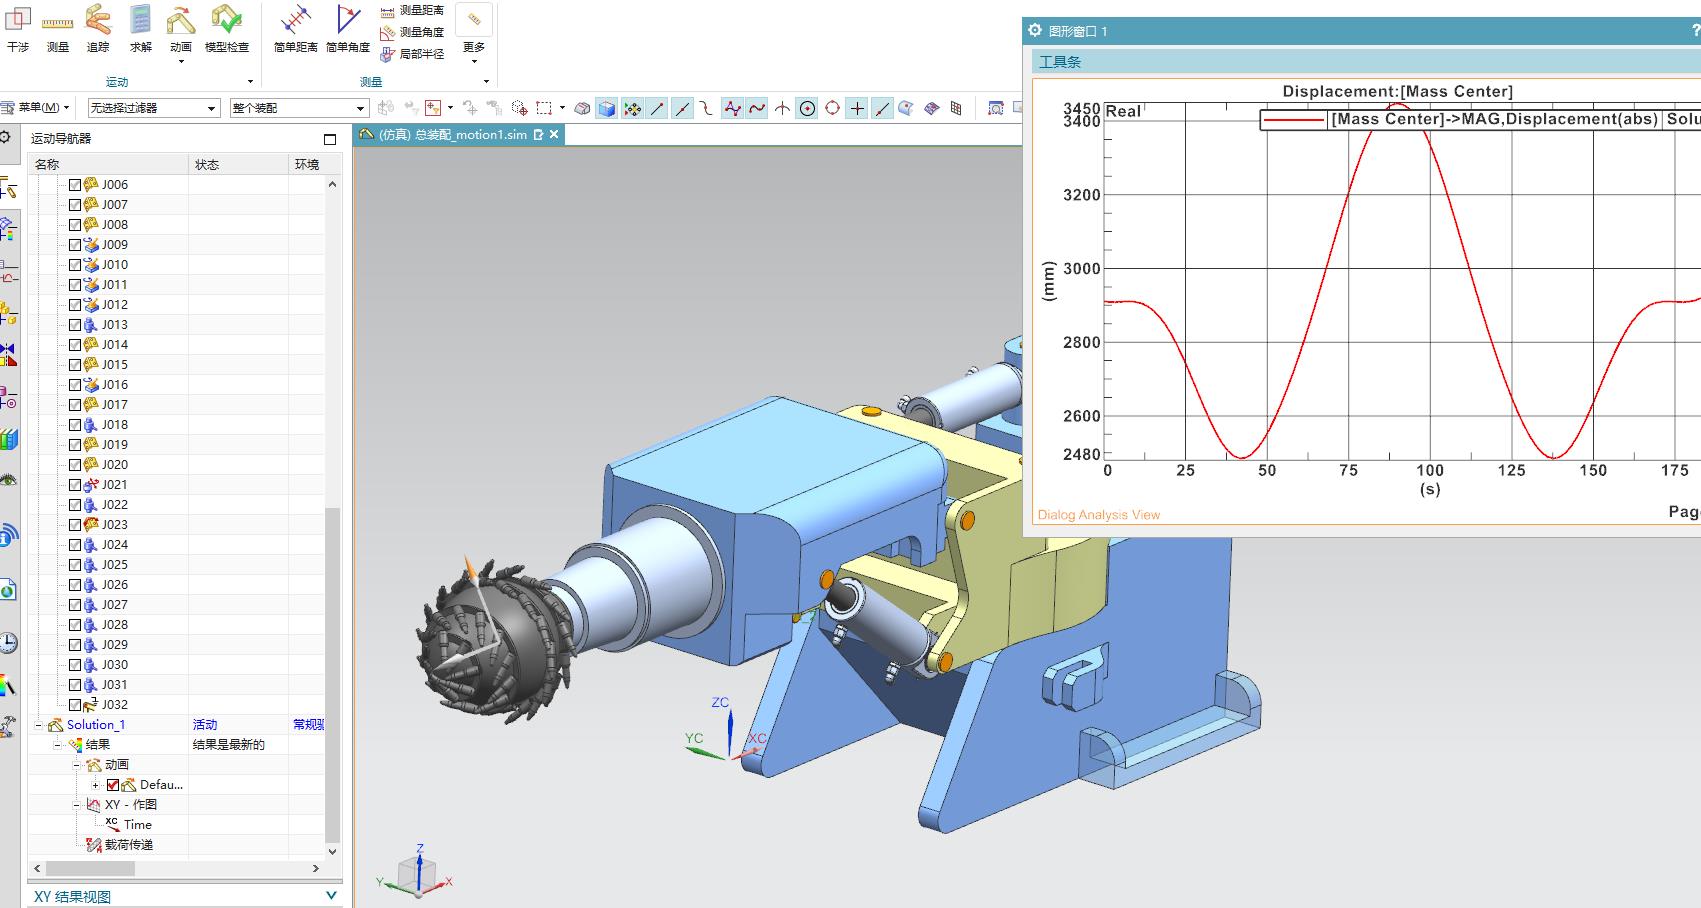The width and height of the screenshot is (1701, 908).
Task: Collapse the XY - 作图 node
Action: (77, 805)
